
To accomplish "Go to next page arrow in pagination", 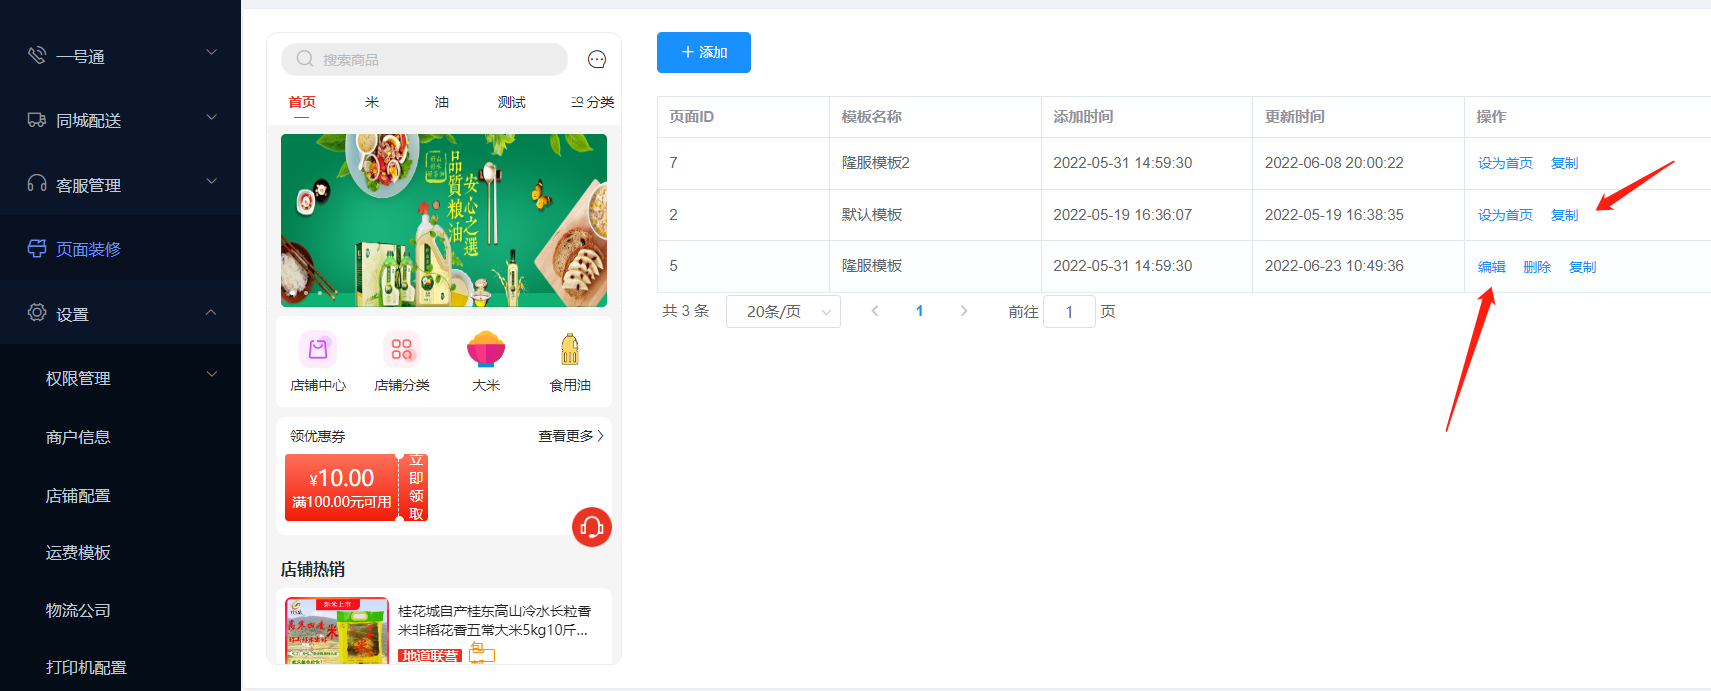I will (x=964, y=311).
